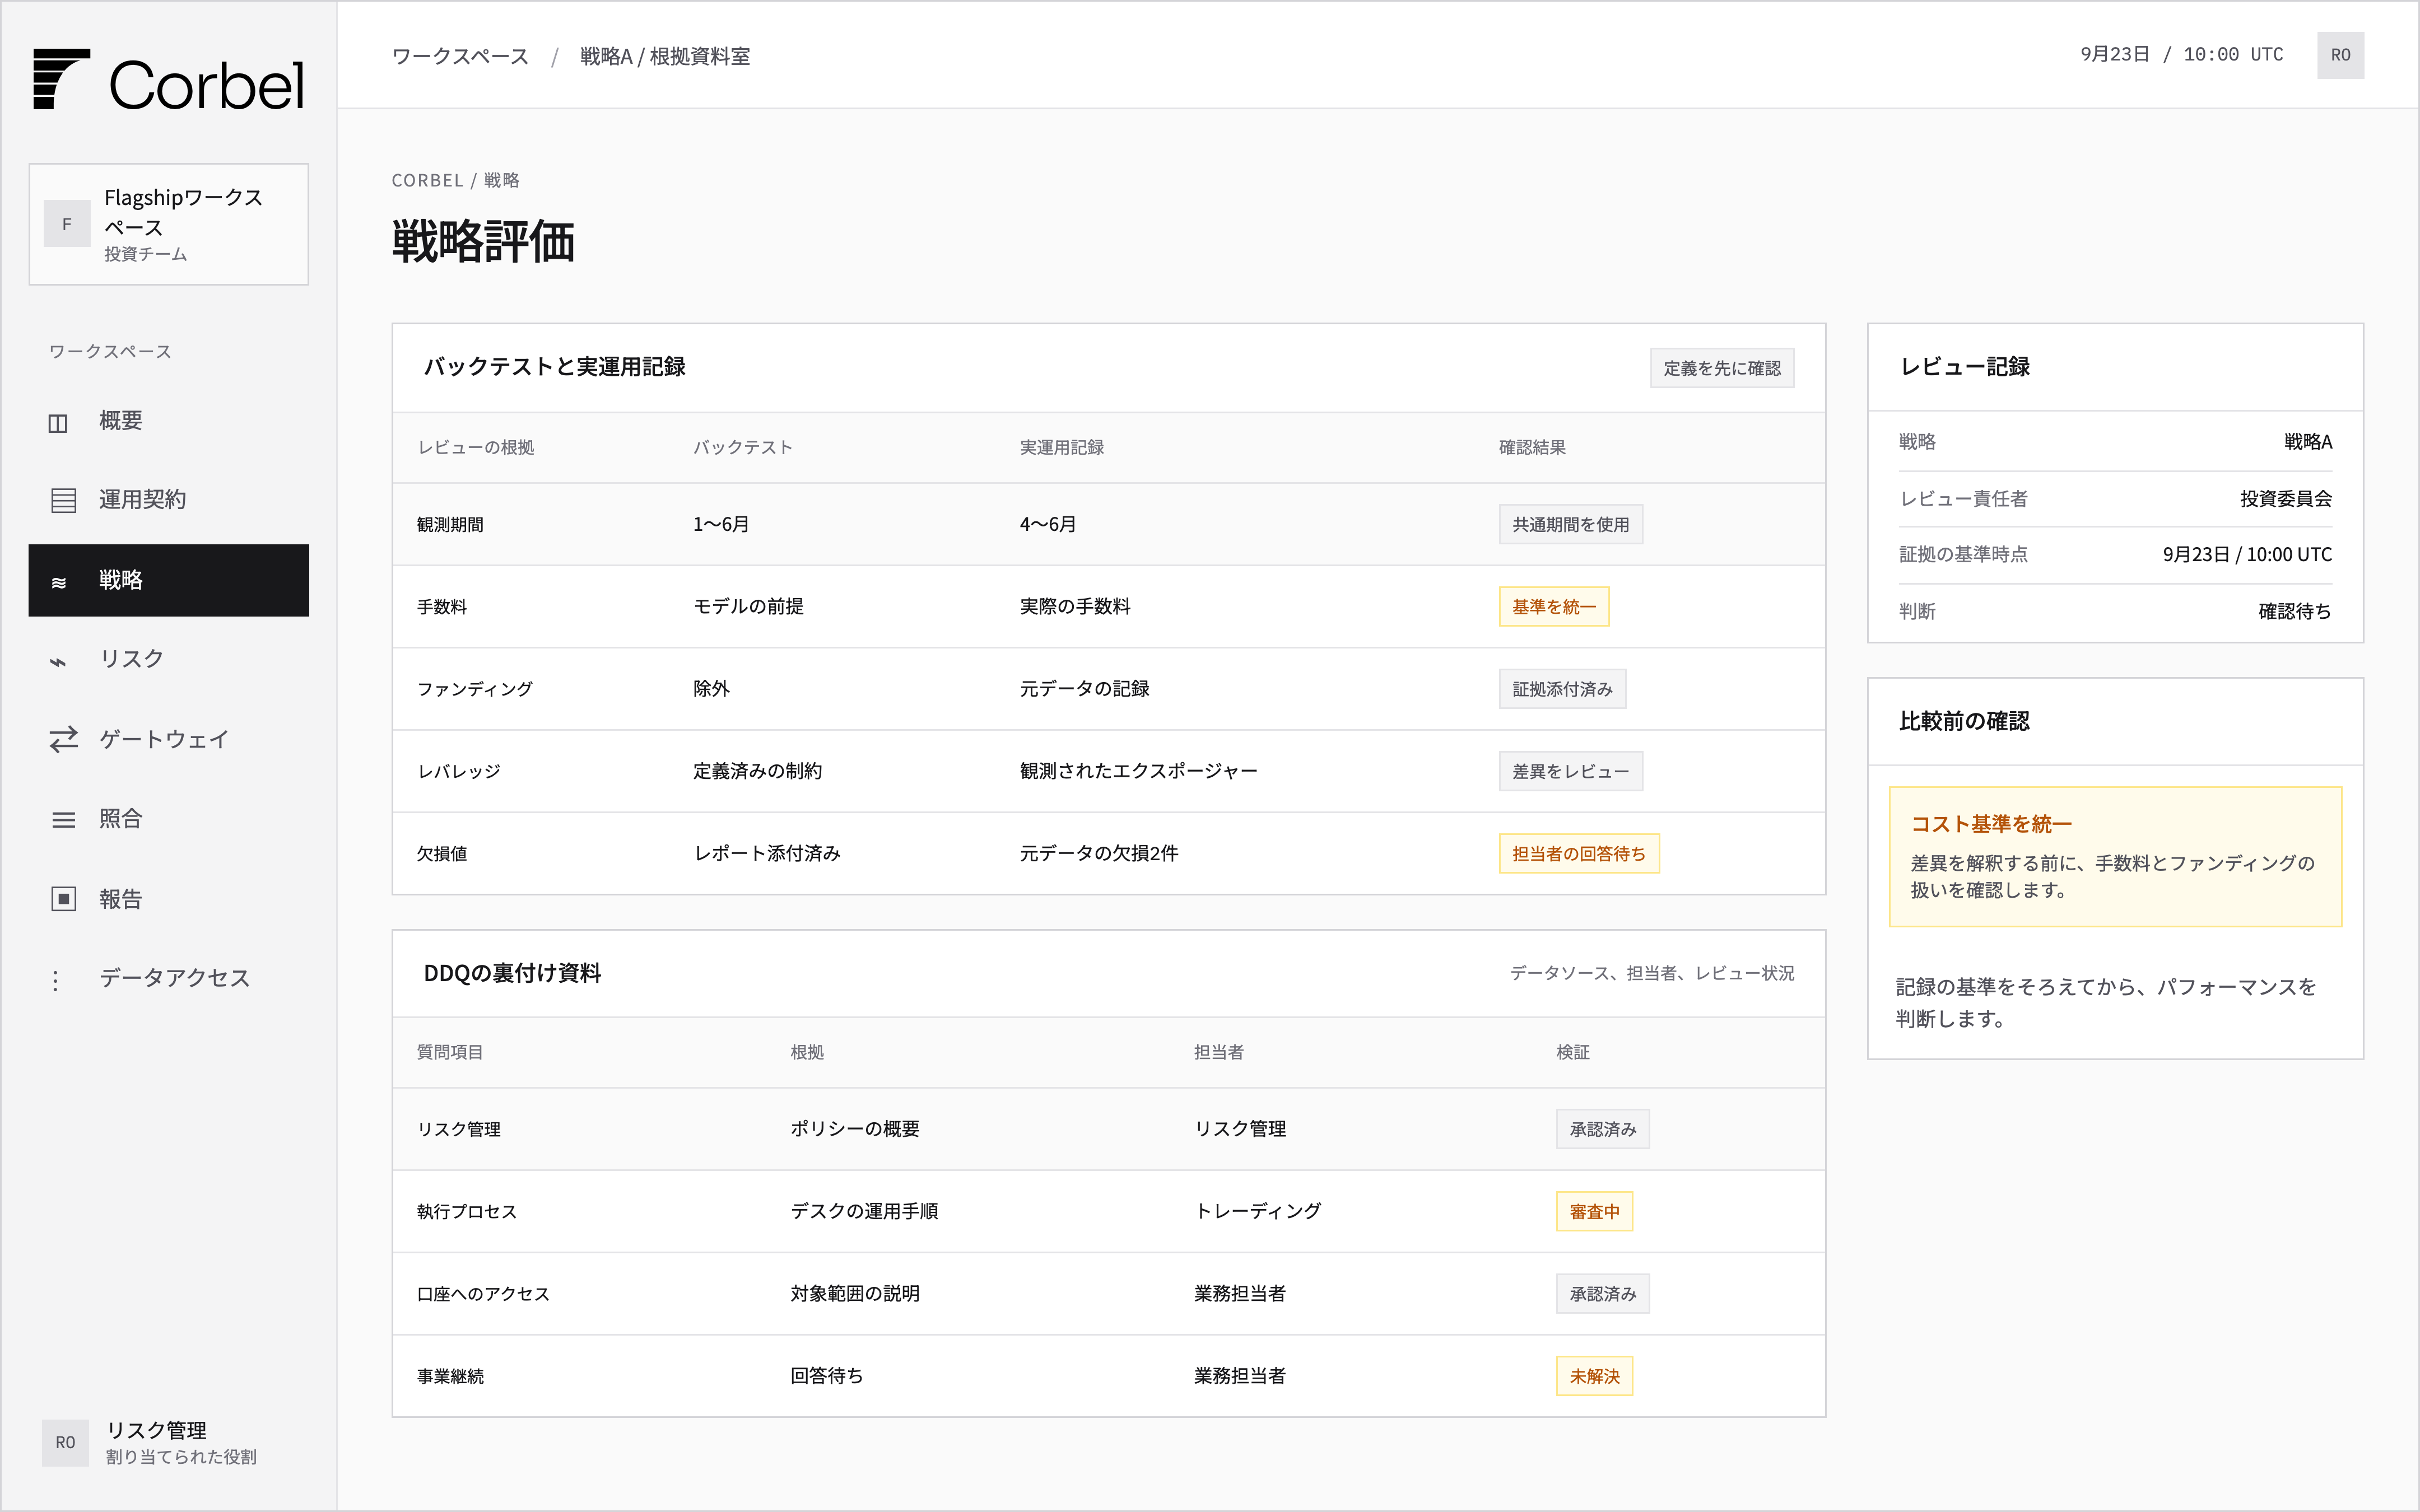
Task: Open the 運用契約 menu item
Action: 168,500
